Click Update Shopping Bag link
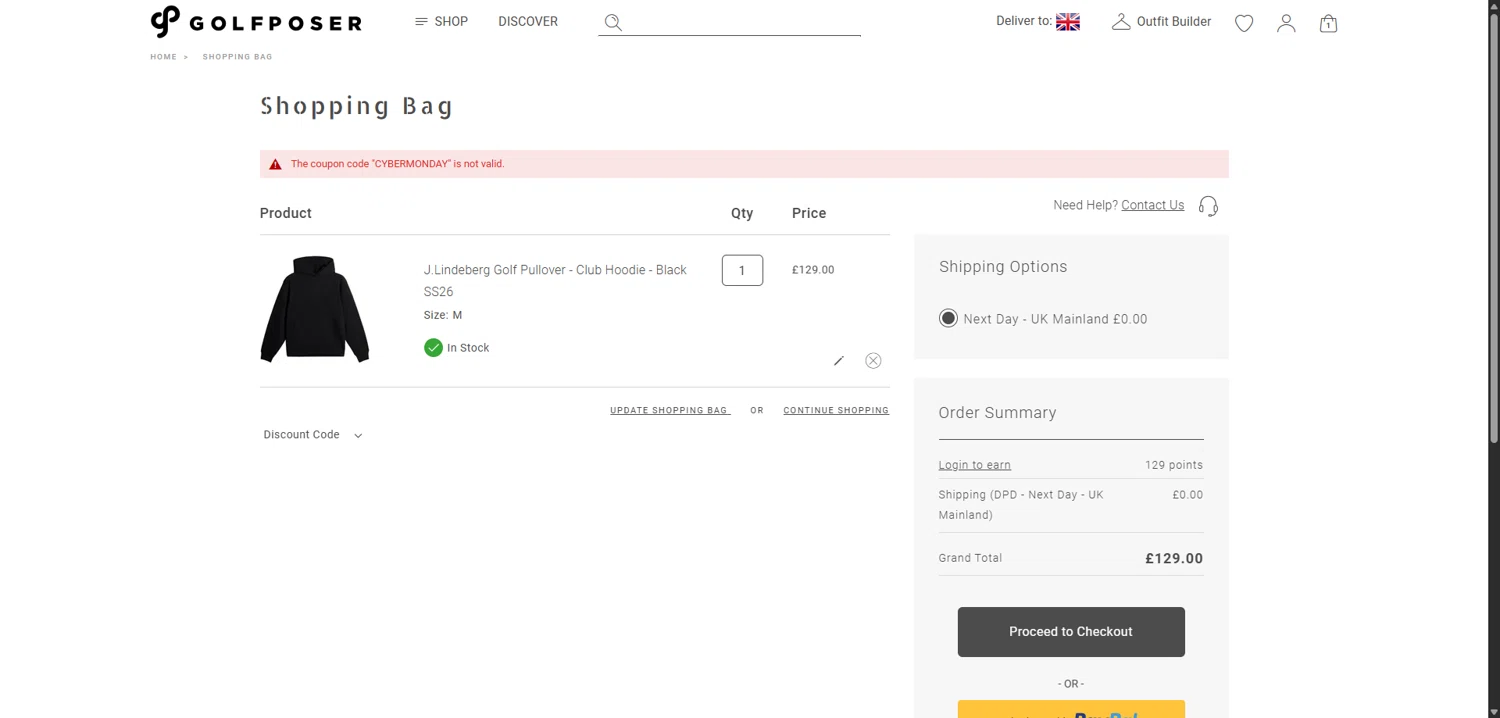Screen dimensions: 1500x718 tap(670, 411)
